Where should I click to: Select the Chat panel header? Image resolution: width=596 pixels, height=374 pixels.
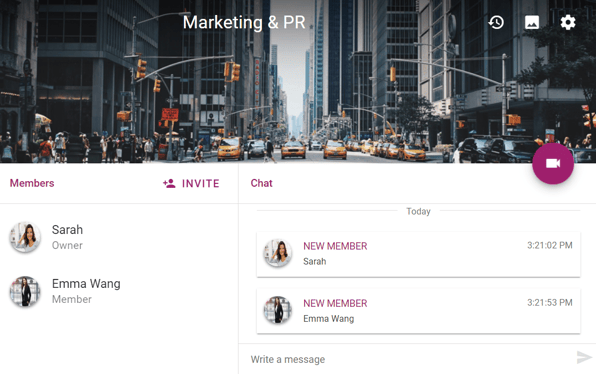(x=262, y=183)
